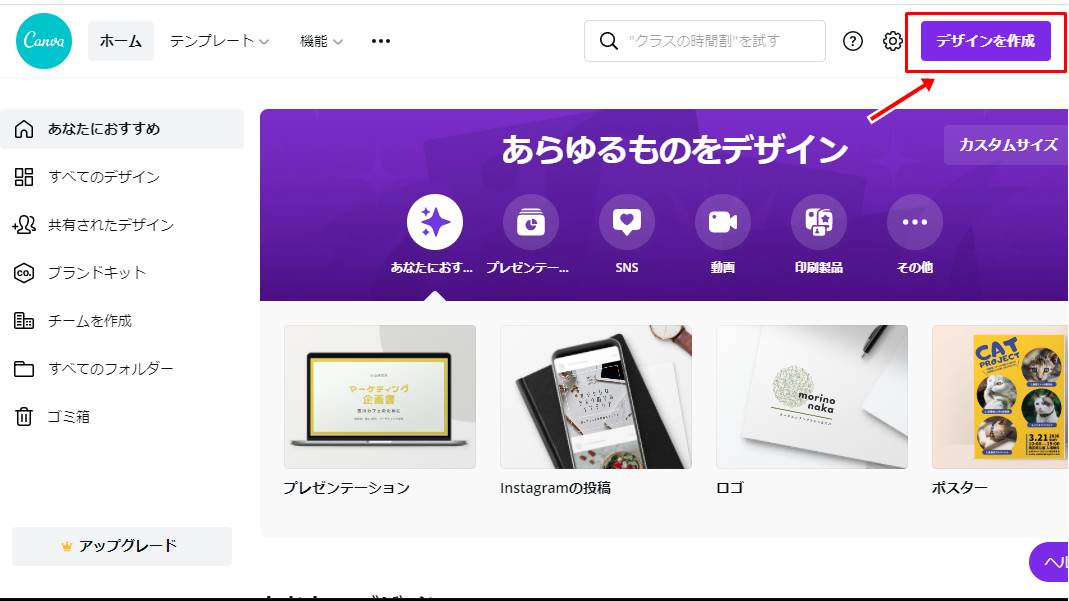
Task: Select the プレゼンテーション category icon in the banner
Action: coord(530,222)
